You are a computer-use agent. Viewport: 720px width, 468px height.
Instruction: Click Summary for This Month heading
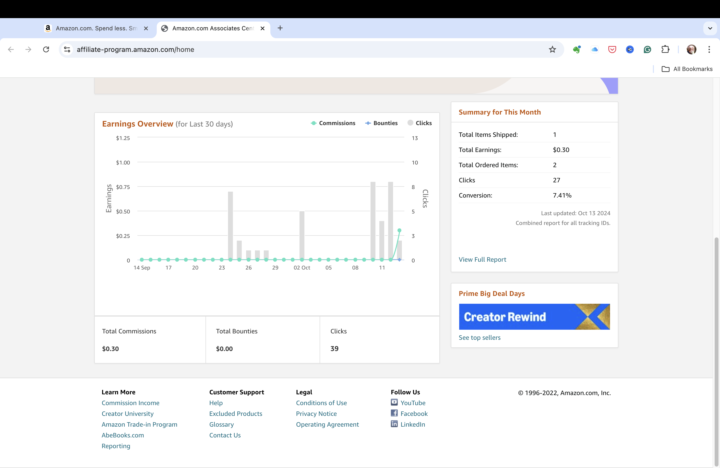500,112
